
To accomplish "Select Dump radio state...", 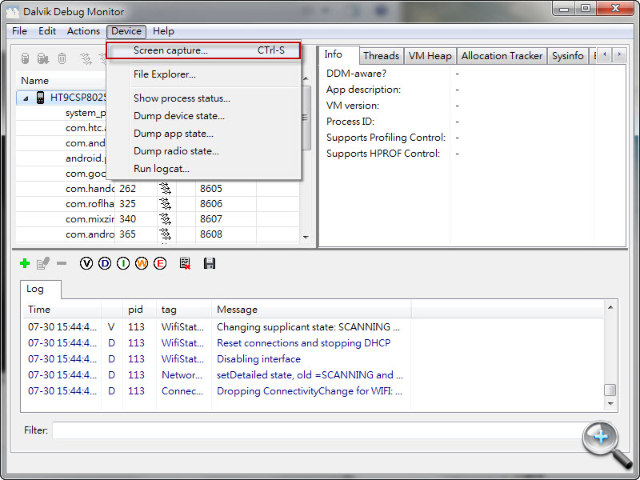I will click(176, 151).
